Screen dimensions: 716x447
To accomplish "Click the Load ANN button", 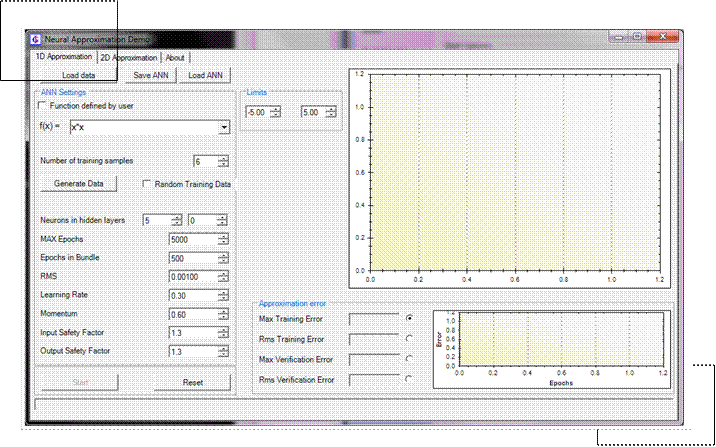I will (x=206, y=75).
